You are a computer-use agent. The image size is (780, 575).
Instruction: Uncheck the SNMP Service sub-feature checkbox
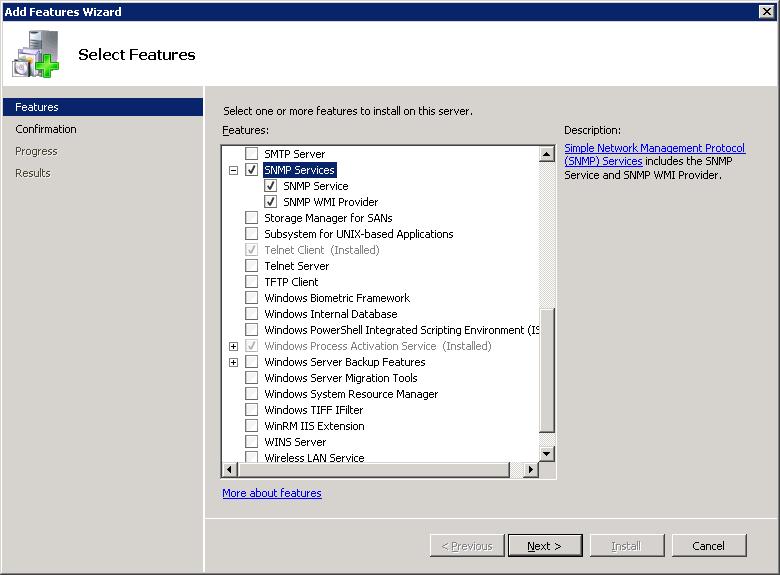(271, 186)
